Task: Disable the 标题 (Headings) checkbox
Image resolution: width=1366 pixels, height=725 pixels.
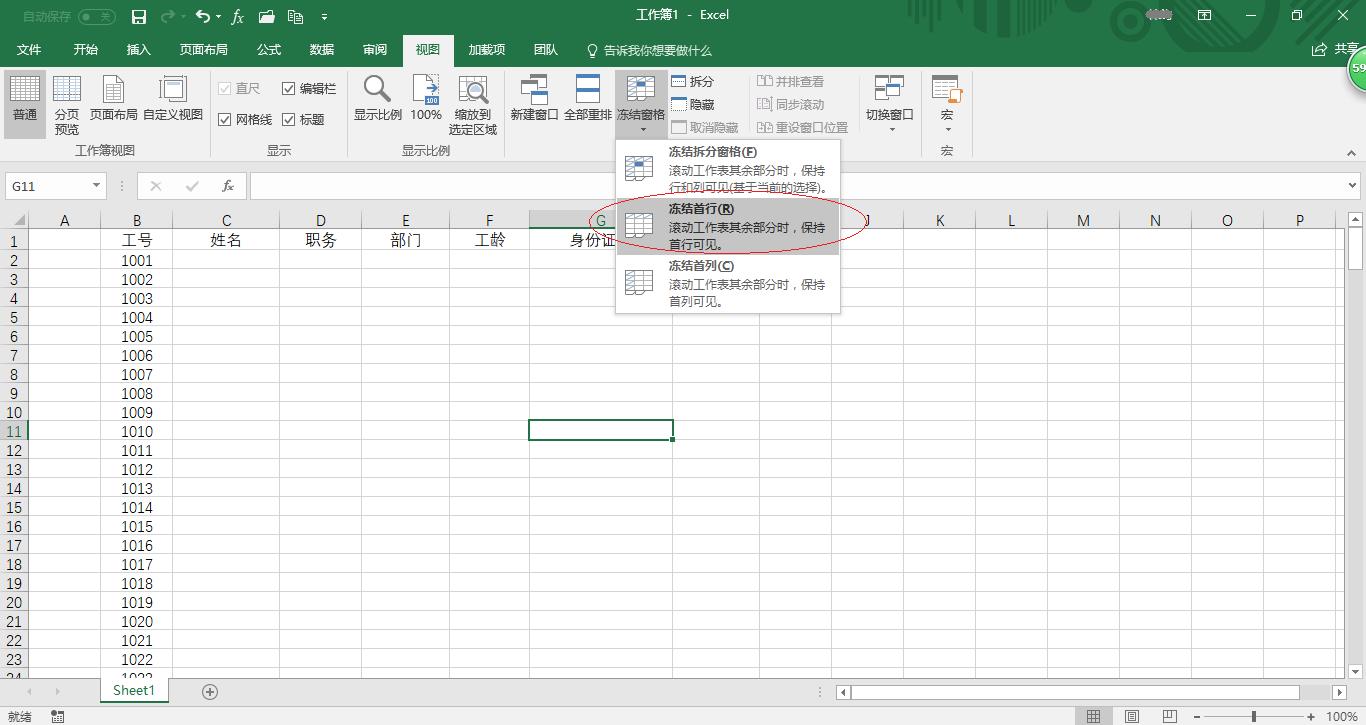Action: point(287,119)
